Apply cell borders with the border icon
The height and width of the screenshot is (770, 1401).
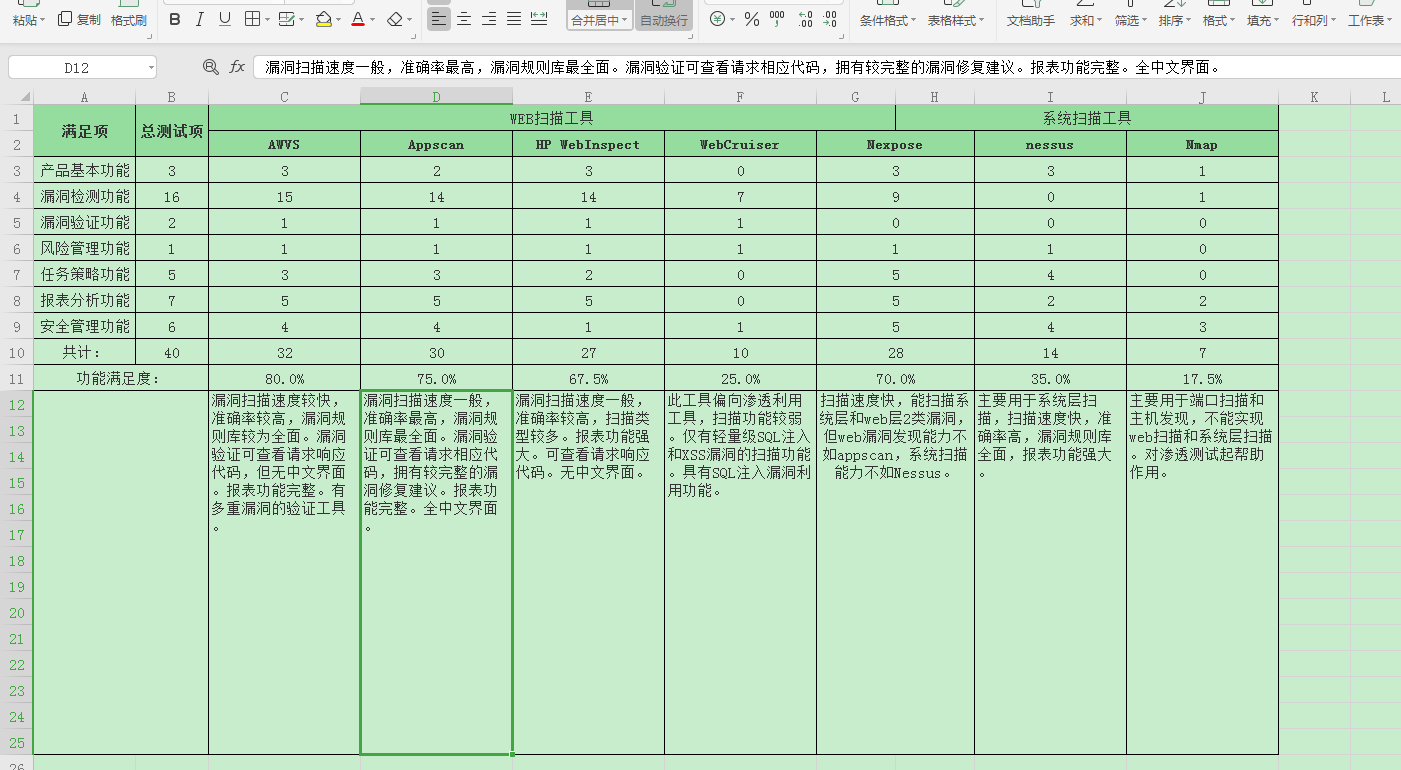coord(252,19)
